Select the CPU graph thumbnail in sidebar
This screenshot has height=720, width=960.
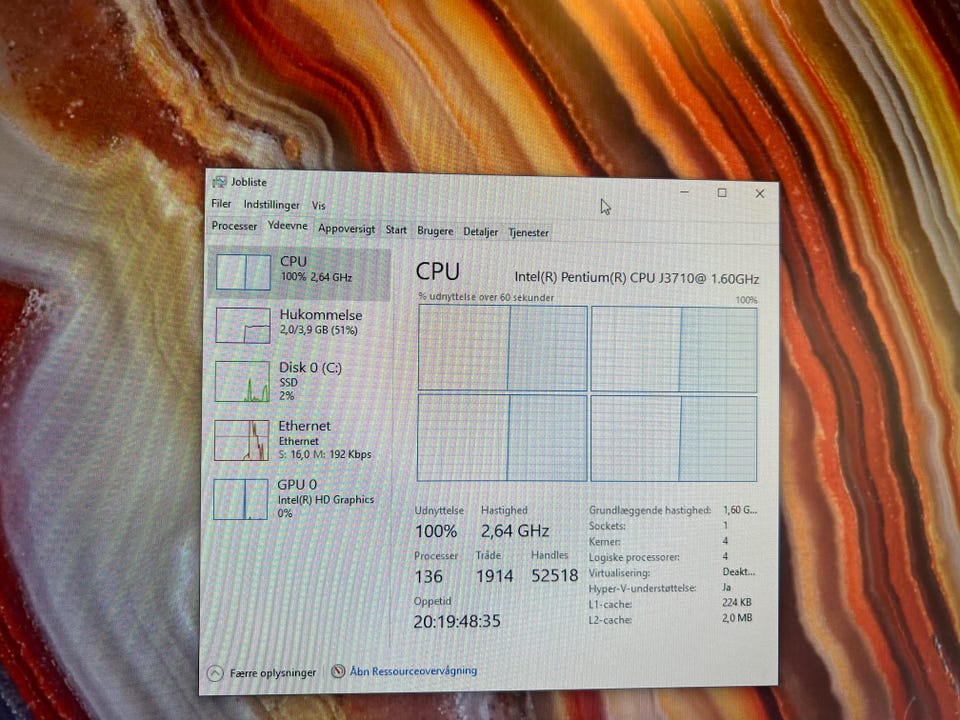point(243,272)
